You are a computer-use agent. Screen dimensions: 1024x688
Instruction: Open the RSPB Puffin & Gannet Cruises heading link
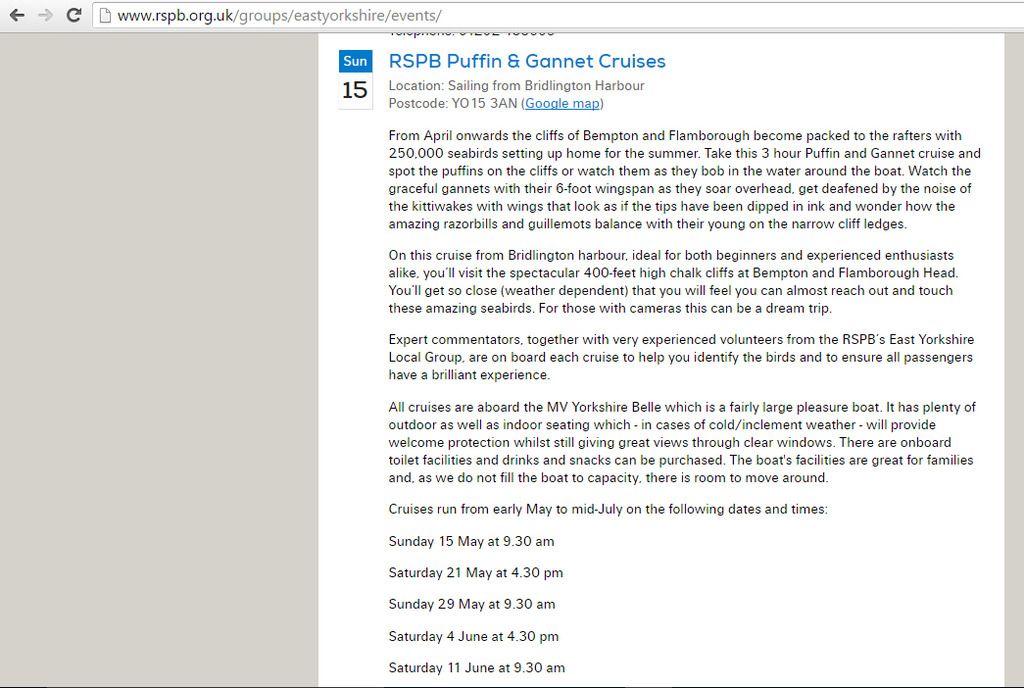pyautogui.click(x=527, y=61)
